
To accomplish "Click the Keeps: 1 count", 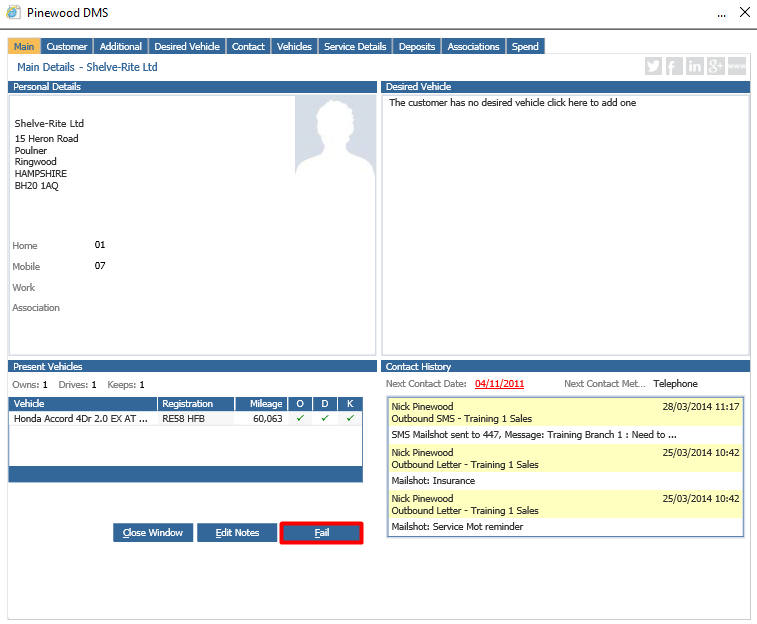I will 126,385.
